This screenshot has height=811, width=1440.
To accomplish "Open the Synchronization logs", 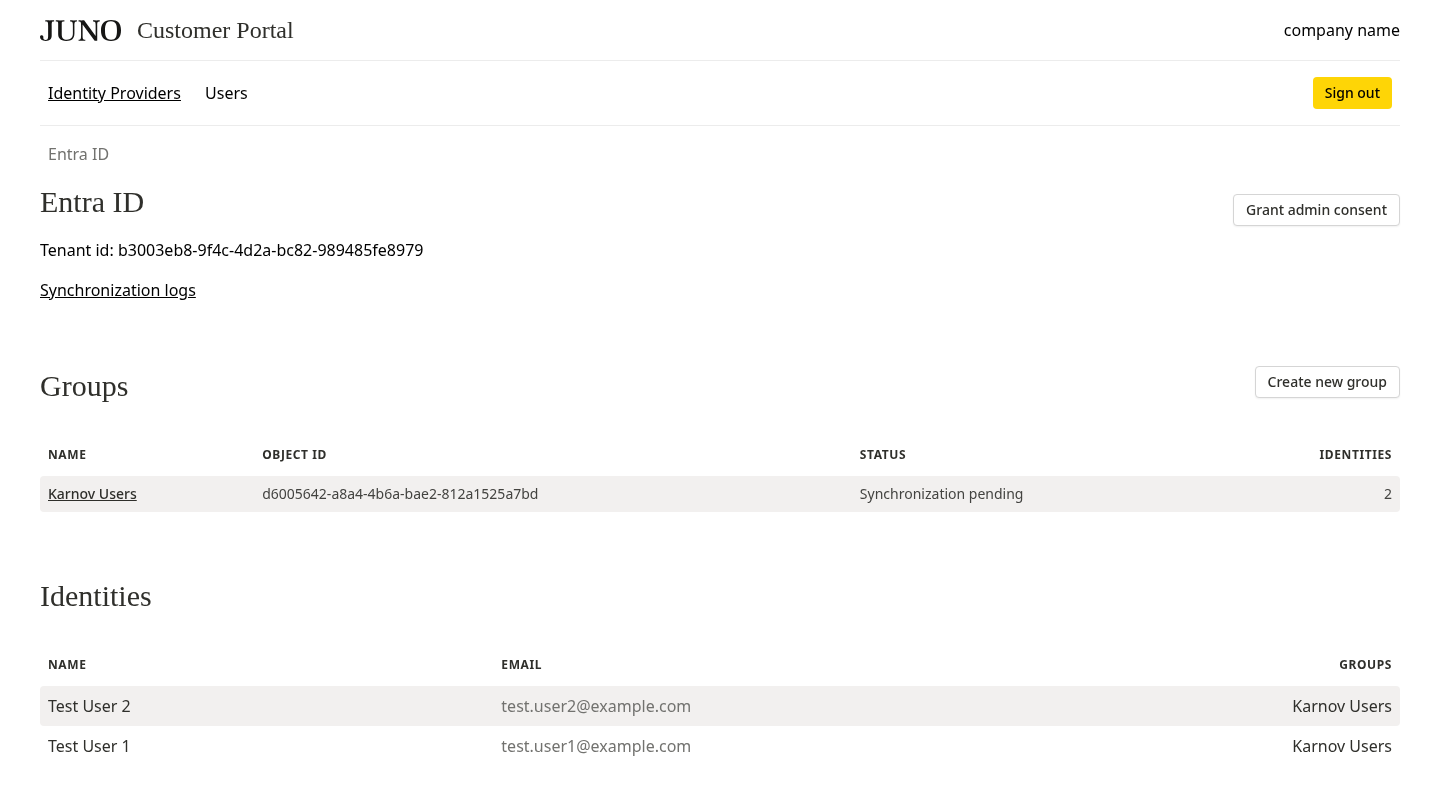I will pyautogui.click(x=117, y=290).
